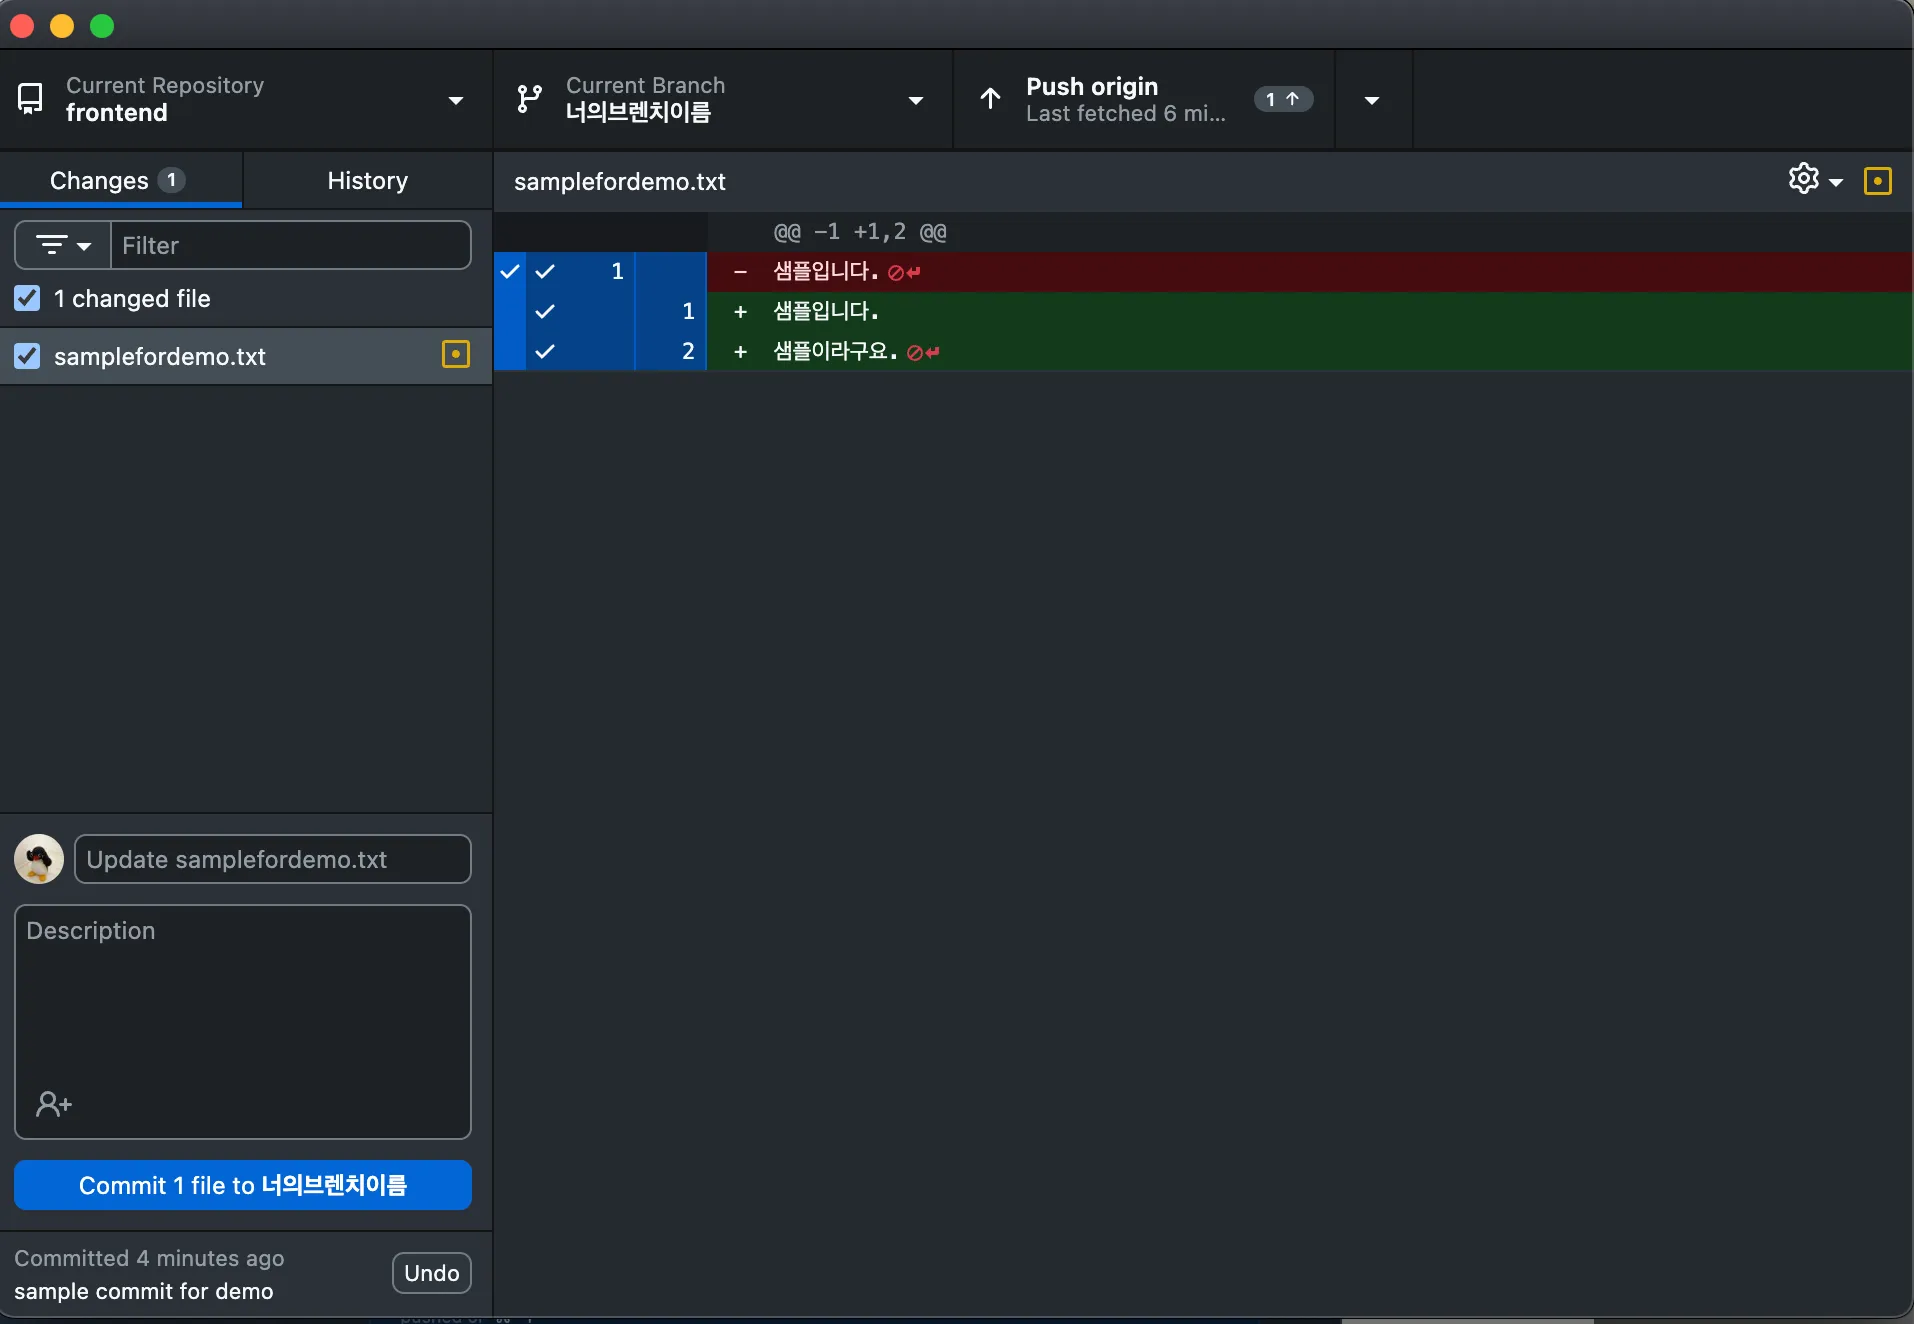Click the user avatar thumbnail

tap(39, 859)
